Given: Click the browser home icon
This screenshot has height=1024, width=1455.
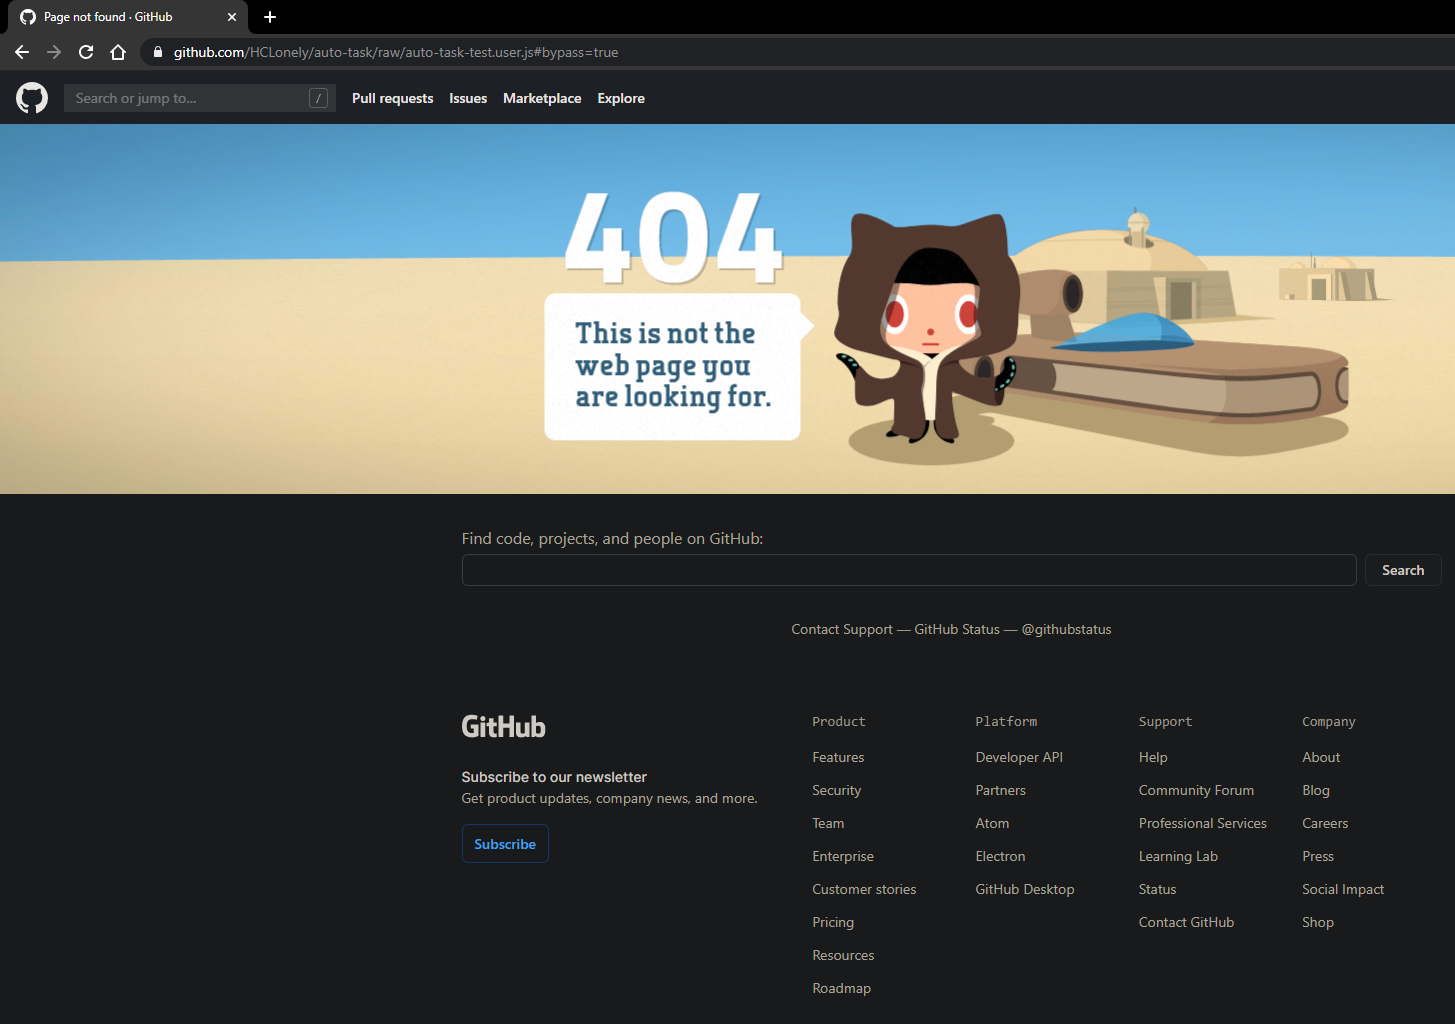Looking at the screenshot, I should pos(117,52).
